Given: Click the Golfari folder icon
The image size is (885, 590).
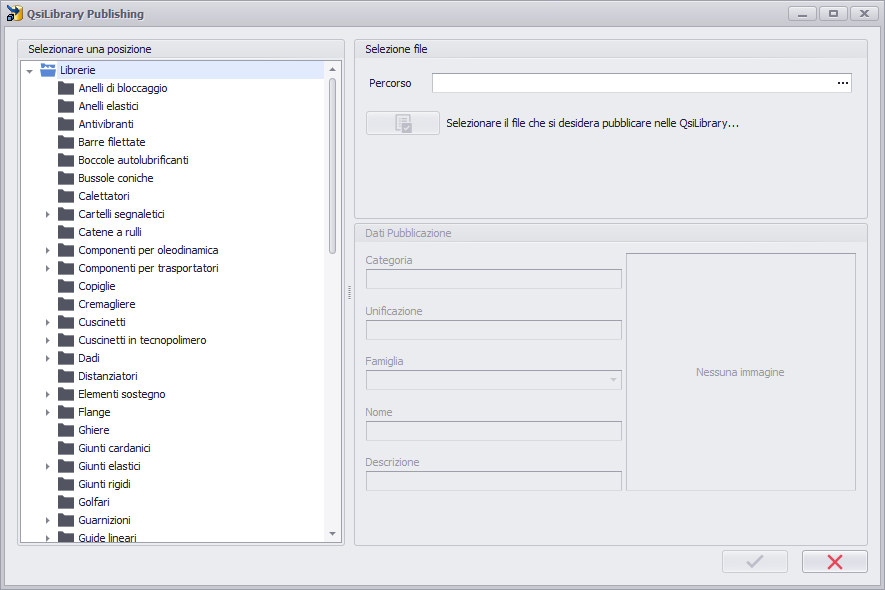Looking at the screenshot, I should point(66,502).
